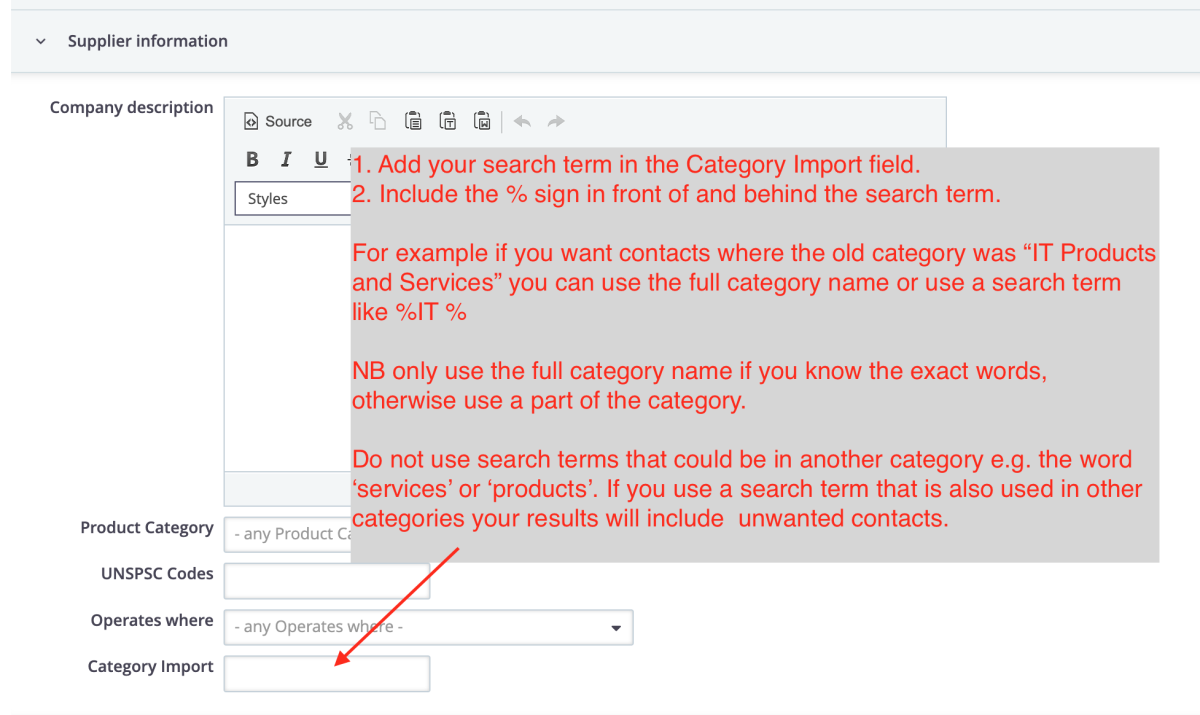This screenshot has height=715, width=1200.
Task: Click the Operates where dropdown arrow
Action: (x=615, y=628)
